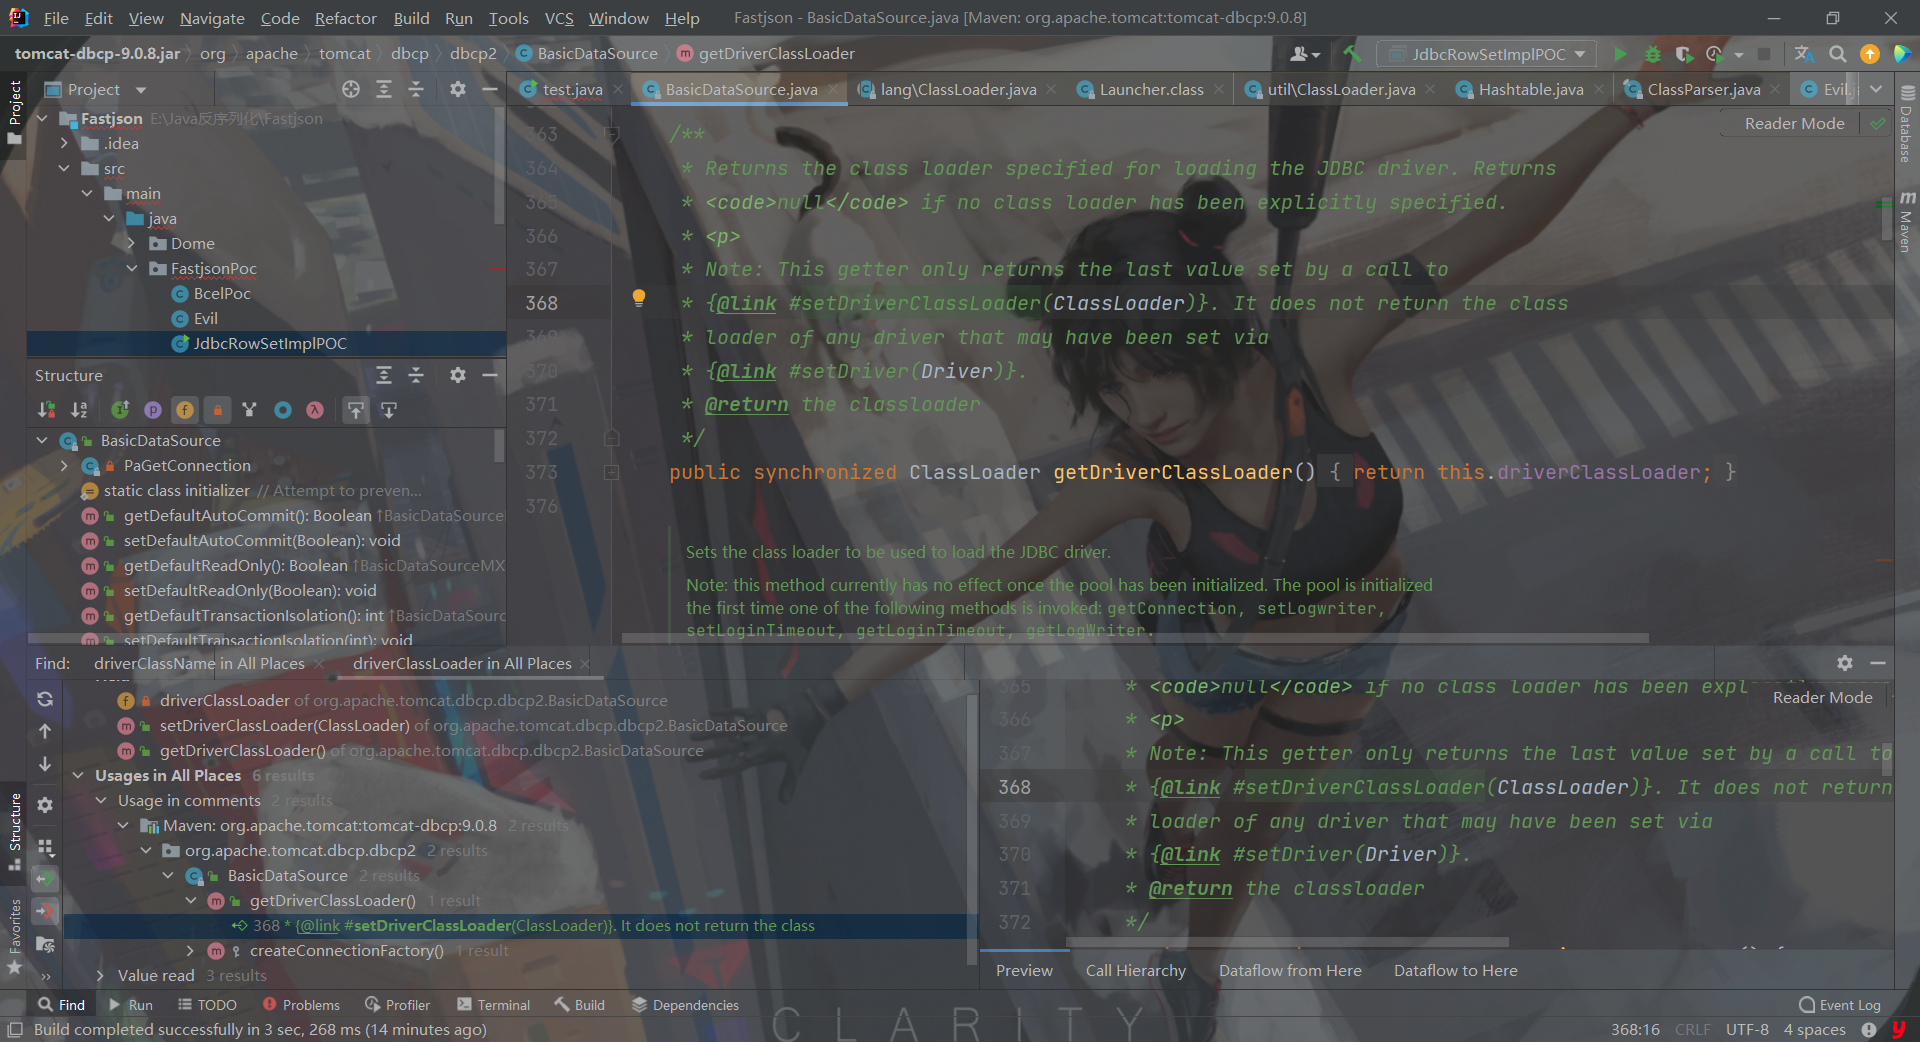Open Search Everywhere magnifier icon

pos(1837,54)
